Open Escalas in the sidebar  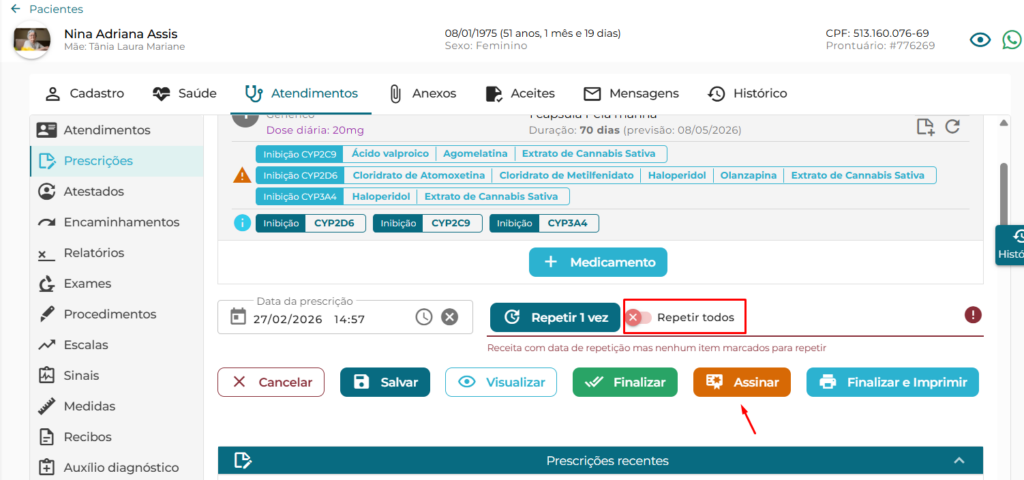117,345
